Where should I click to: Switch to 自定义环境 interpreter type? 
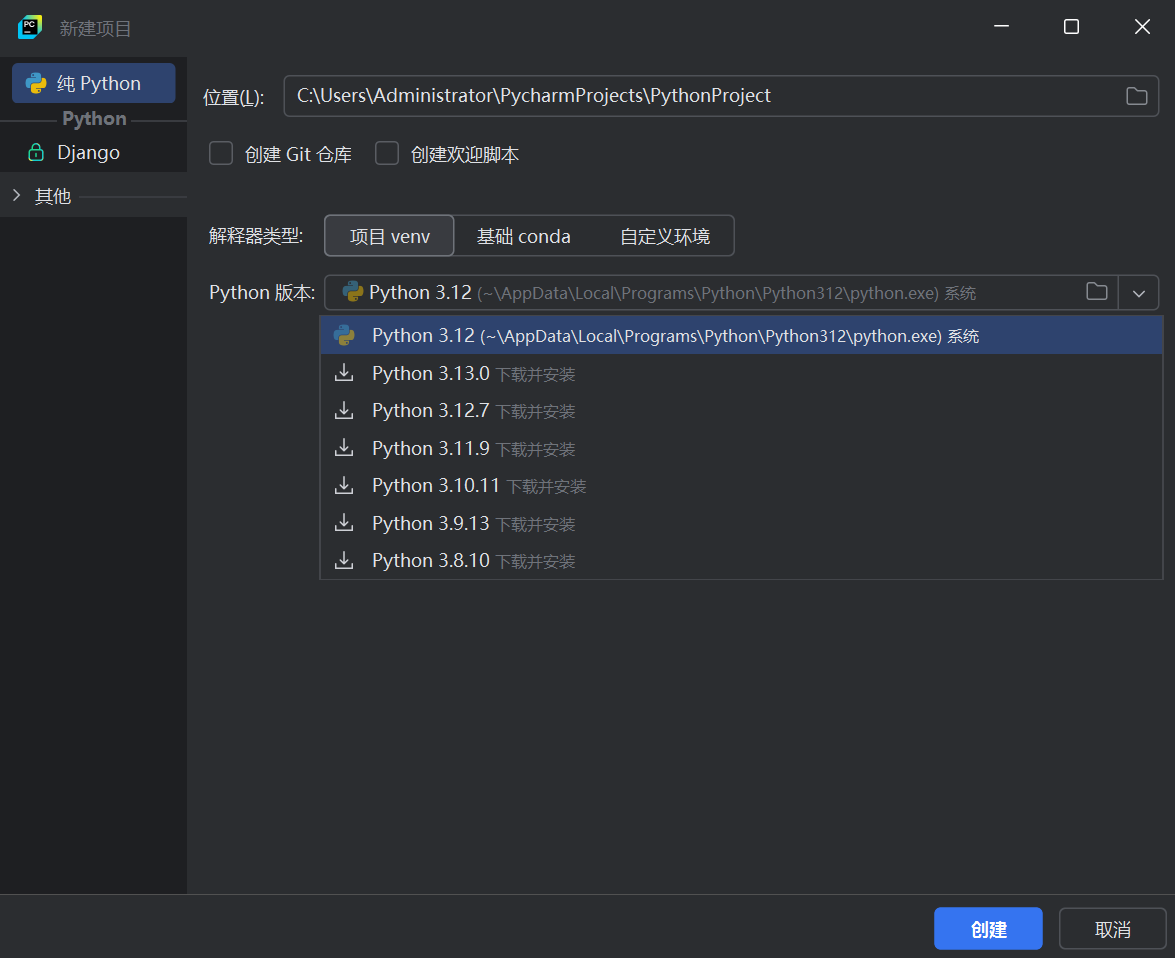[665, 236]
